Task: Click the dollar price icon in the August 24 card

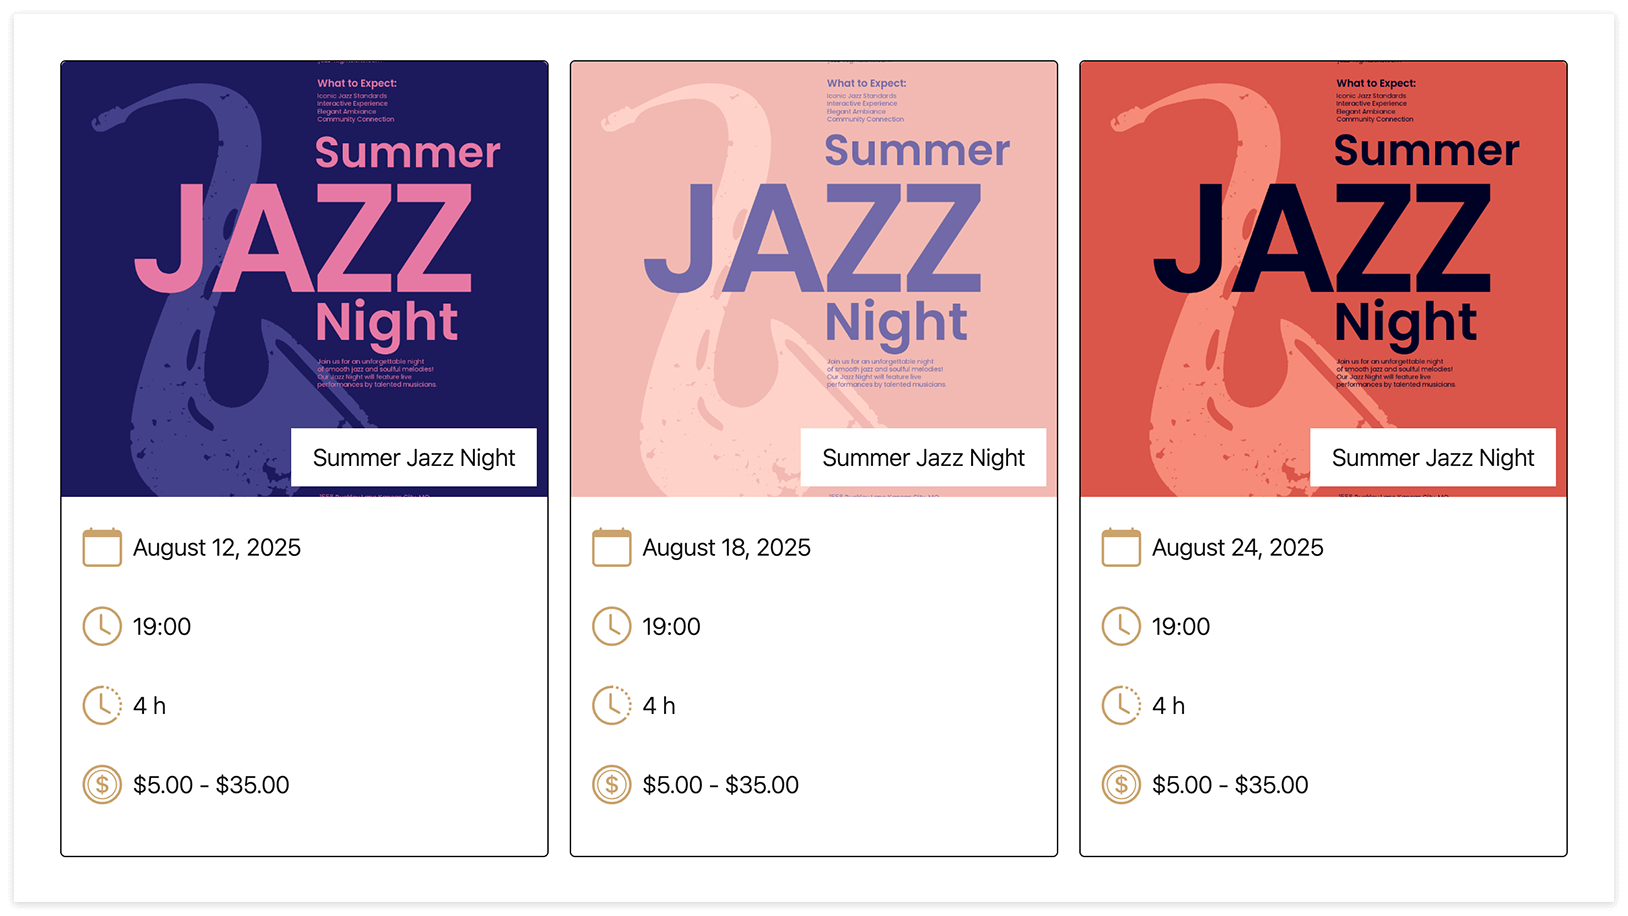Action: [1121, 785]
